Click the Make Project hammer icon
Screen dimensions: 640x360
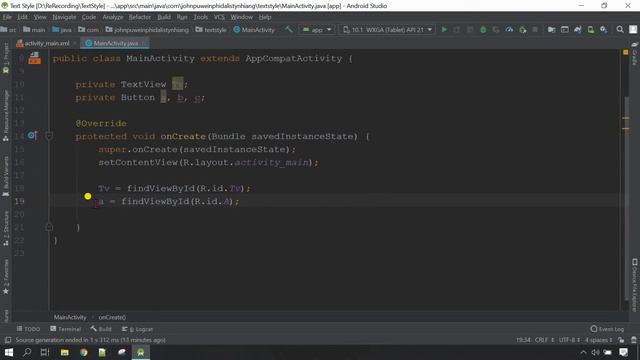(289, 29)
